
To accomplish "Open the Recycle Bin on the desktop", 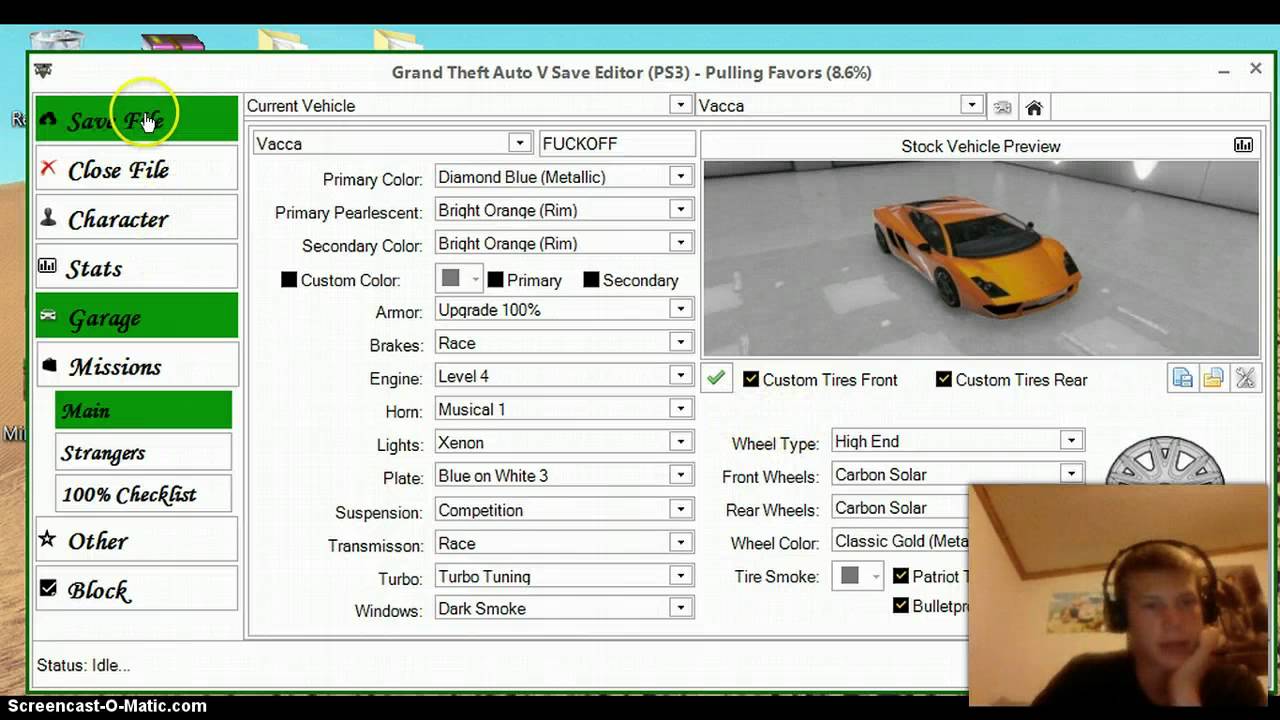I will click(56, 41).
